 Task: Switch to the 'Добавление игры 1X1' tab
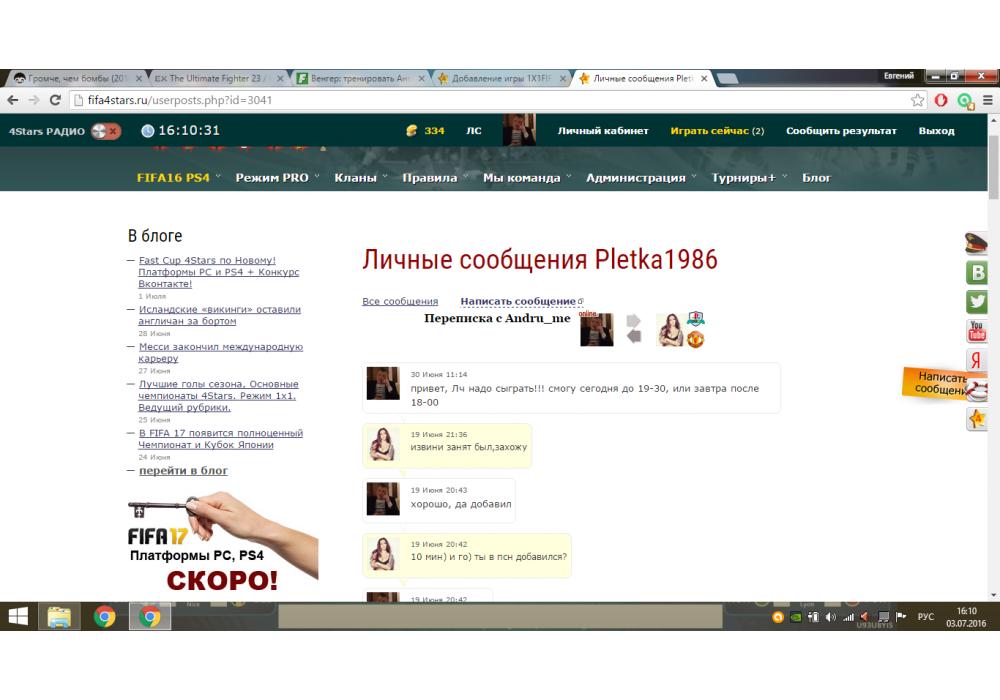click(x=500, y=78)
